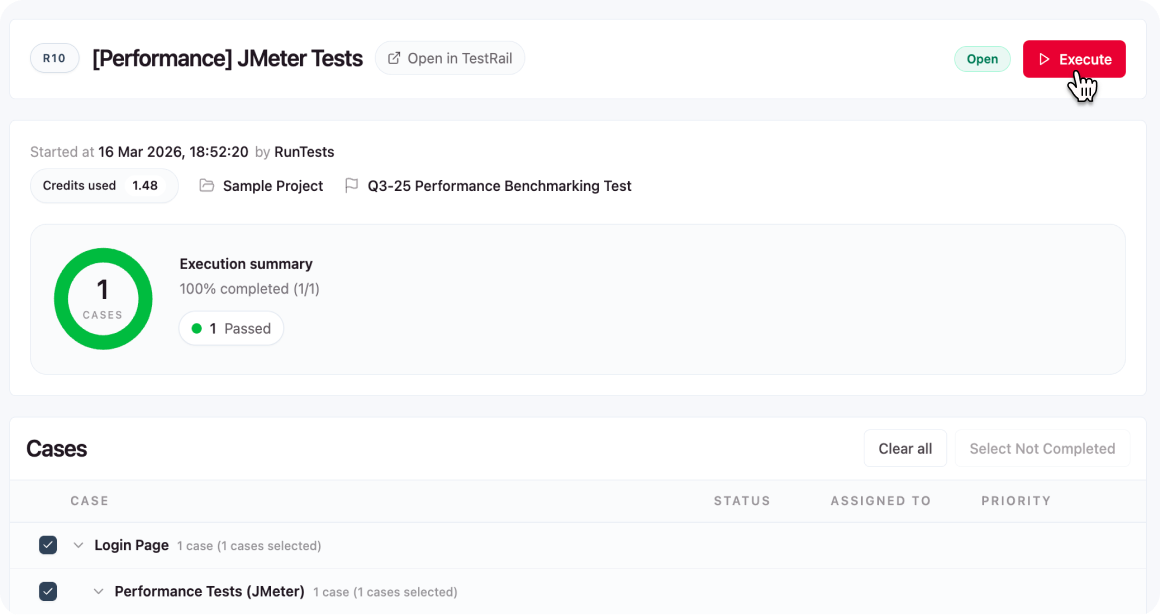Open the Q3-25 Performance Benchmarking Test milestone
This screenshot has width=1160, height=616.
(x=499, y=186)
